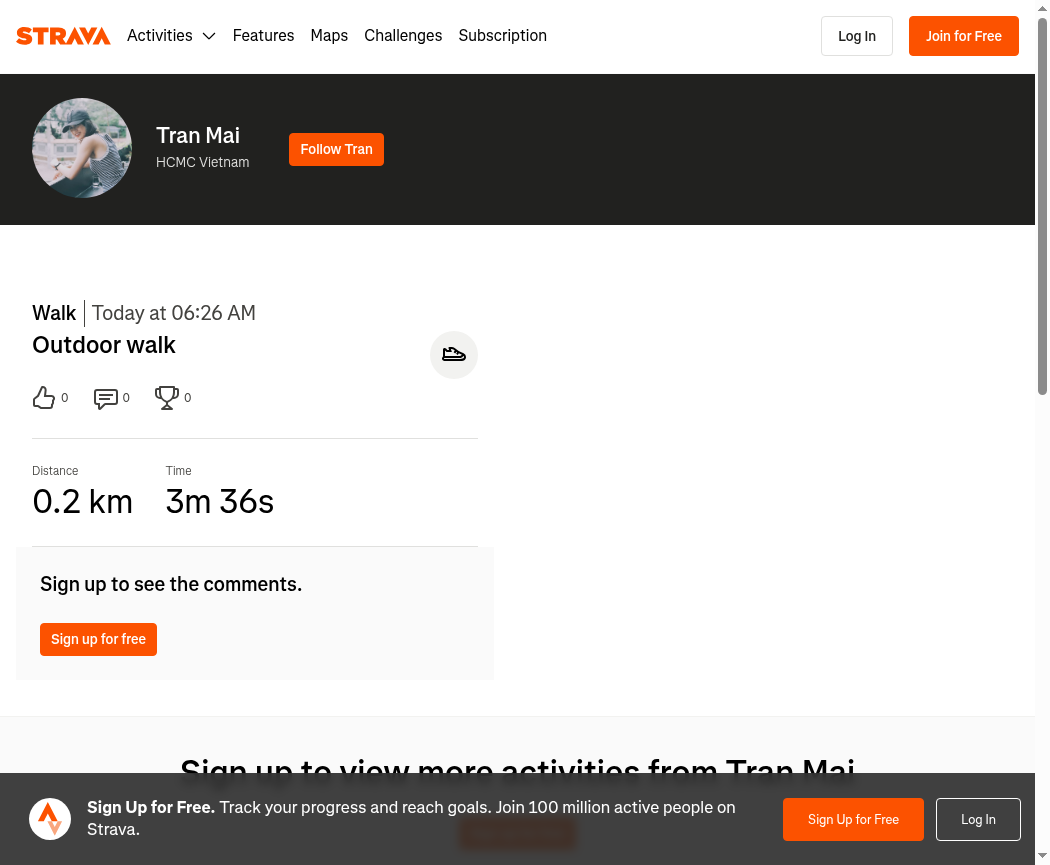Click the trophy achievements icon

coord(167,398)
